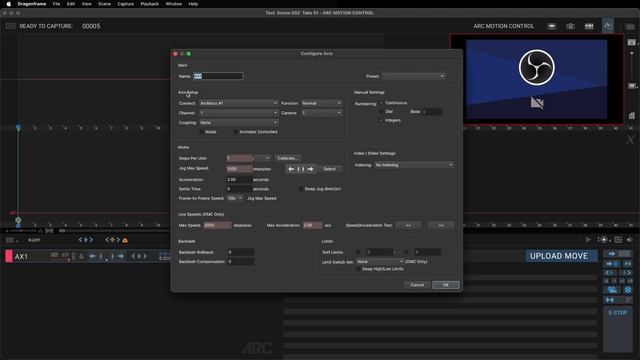640x360 pixels.
Task: Open the Cinematography camera workspace icon
Action: pyautogui.click(x=570, y=26)
